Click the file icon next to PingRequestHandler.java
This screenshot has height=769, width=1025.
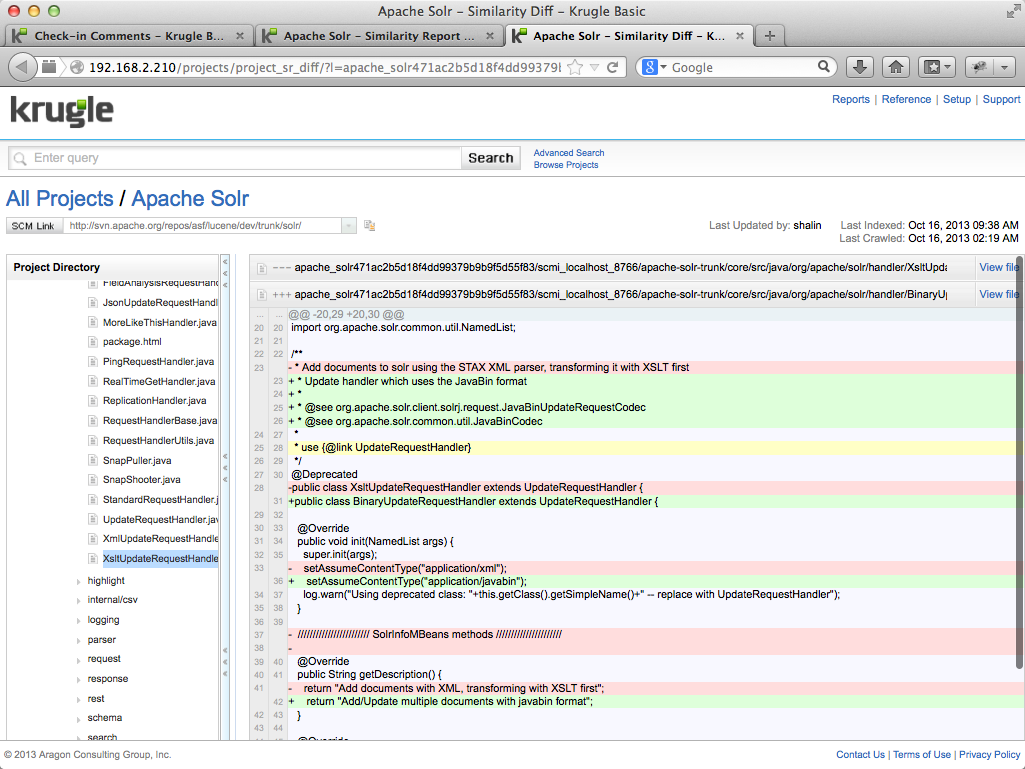point(92,362)
